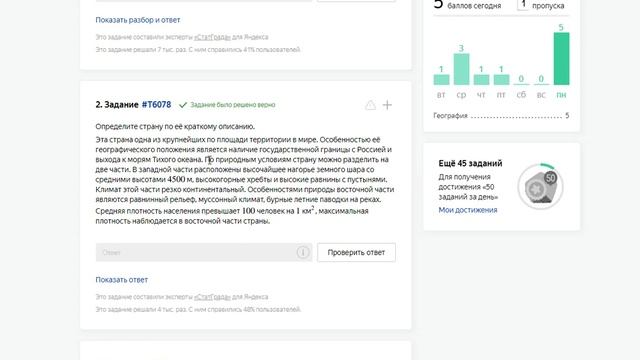Click the plus icon on task #T6078
Viewport: 640px width, 360px height.
387,105
